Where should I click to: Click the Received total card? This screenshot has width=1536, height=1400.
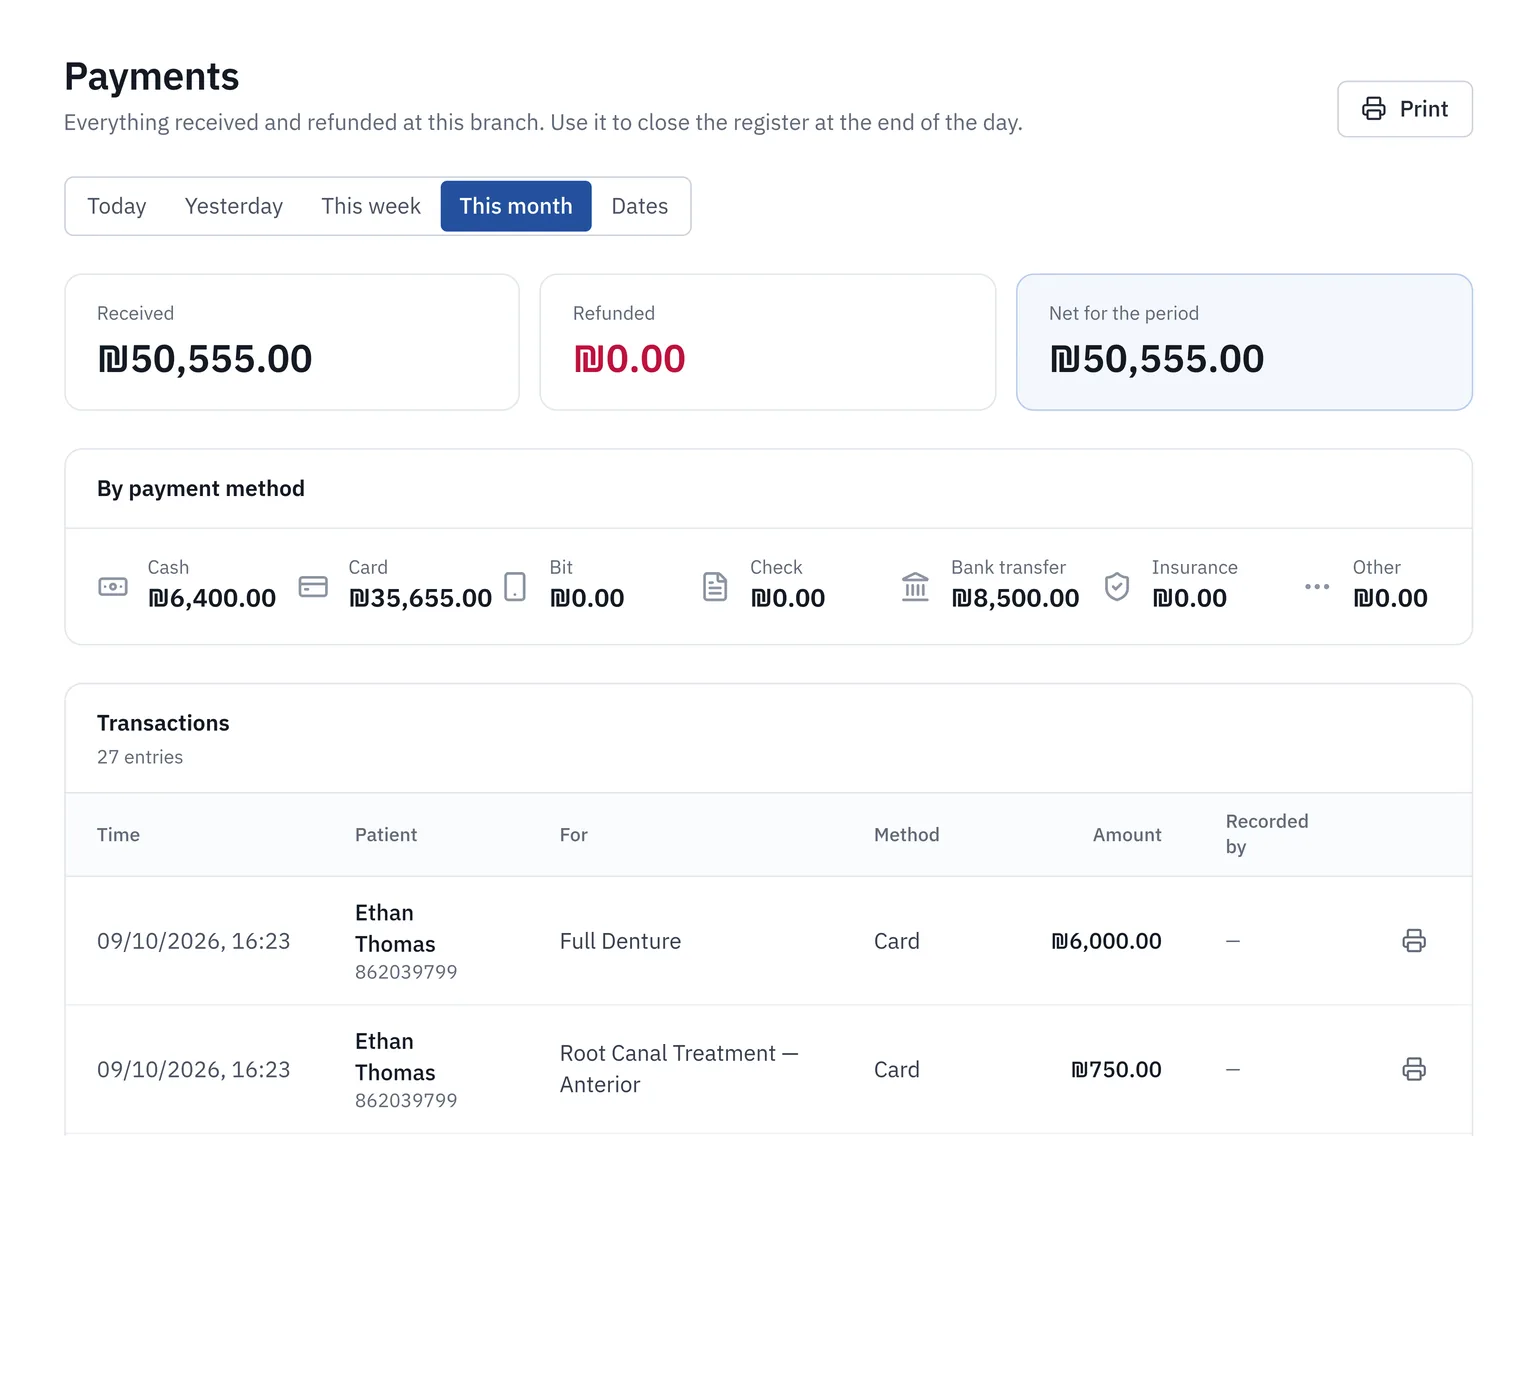click(292, 342)
